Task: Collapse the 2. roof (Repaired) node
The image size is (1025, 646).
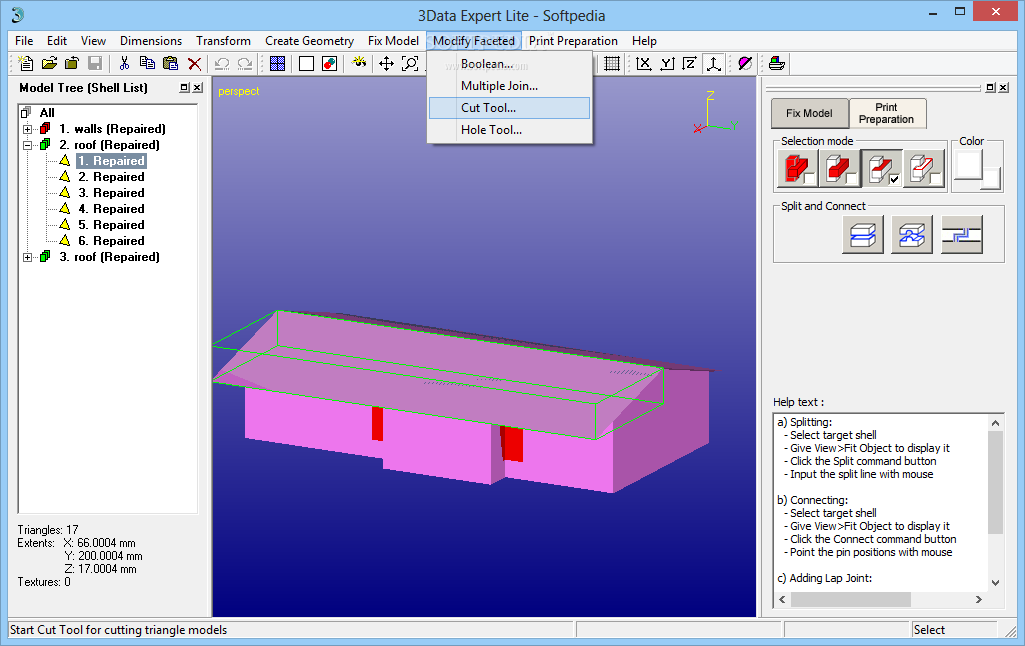Action: (x=27, y=145)
